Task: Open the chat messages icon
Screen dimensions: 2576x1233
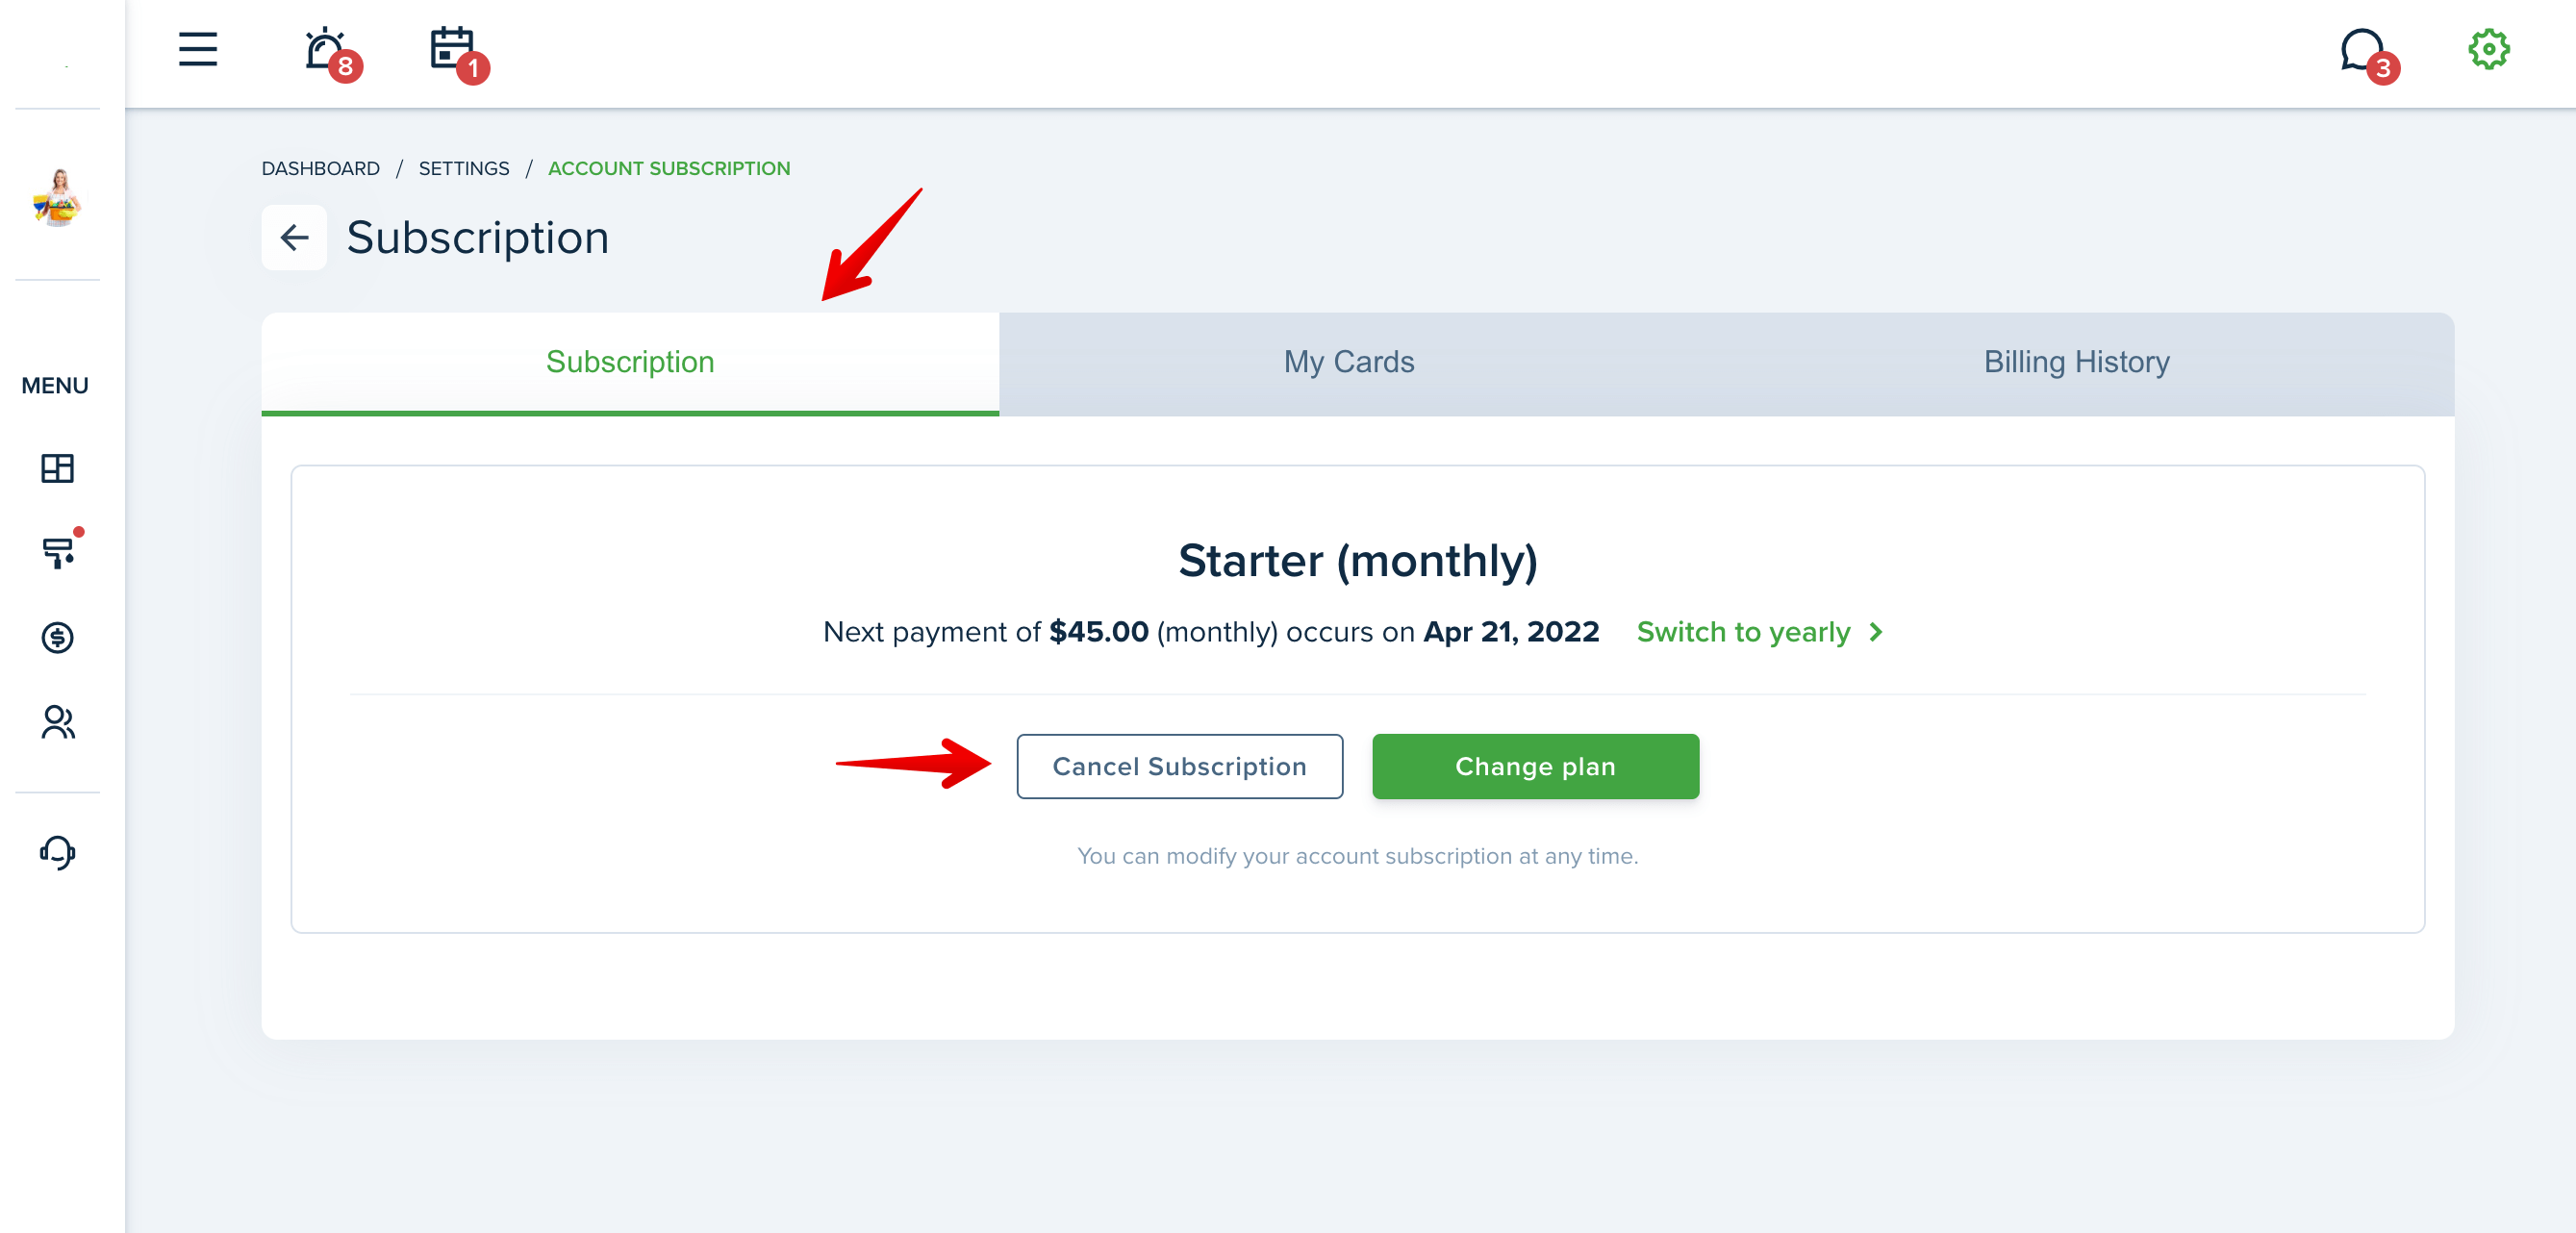Action: point(2365,53)
